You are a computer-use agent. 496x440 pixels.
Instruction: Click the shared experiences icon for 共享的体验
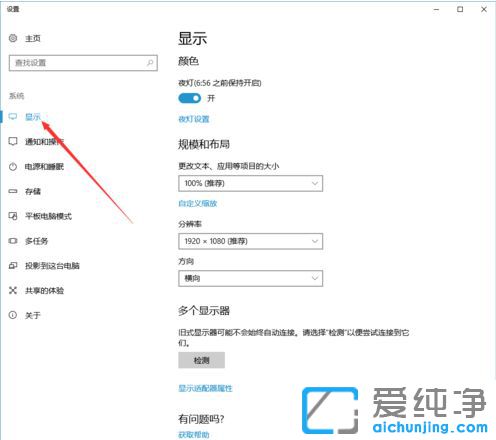pos(13,290)
